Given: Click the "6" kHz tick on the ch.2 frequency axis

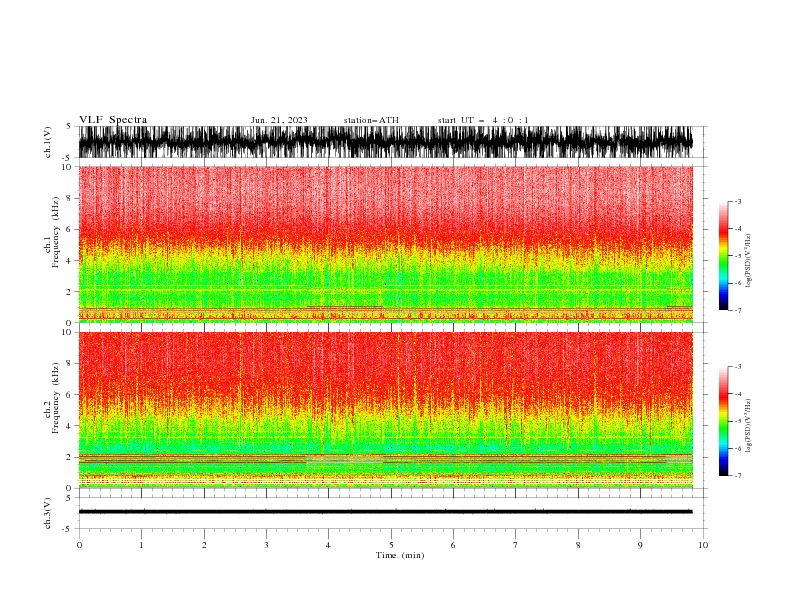Looking at the screenshot, I should pos(69,394).
